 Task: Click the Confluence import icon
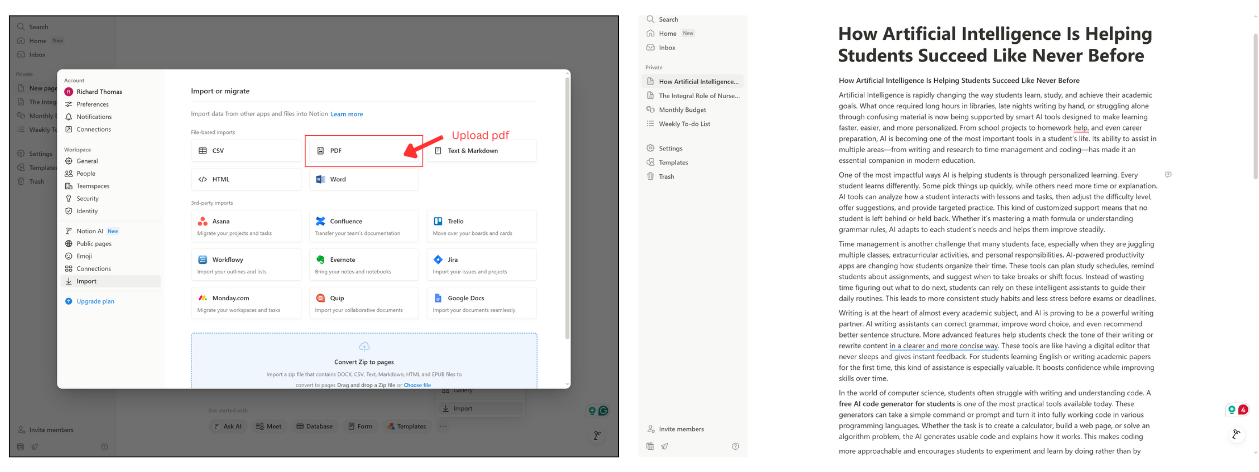[x=320, y=221]
